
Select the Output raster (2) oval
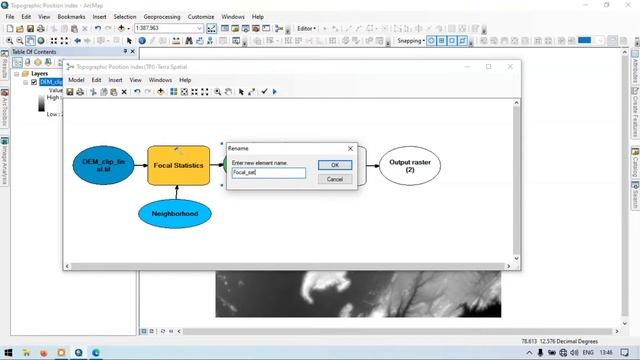click(x=410, y=166)
